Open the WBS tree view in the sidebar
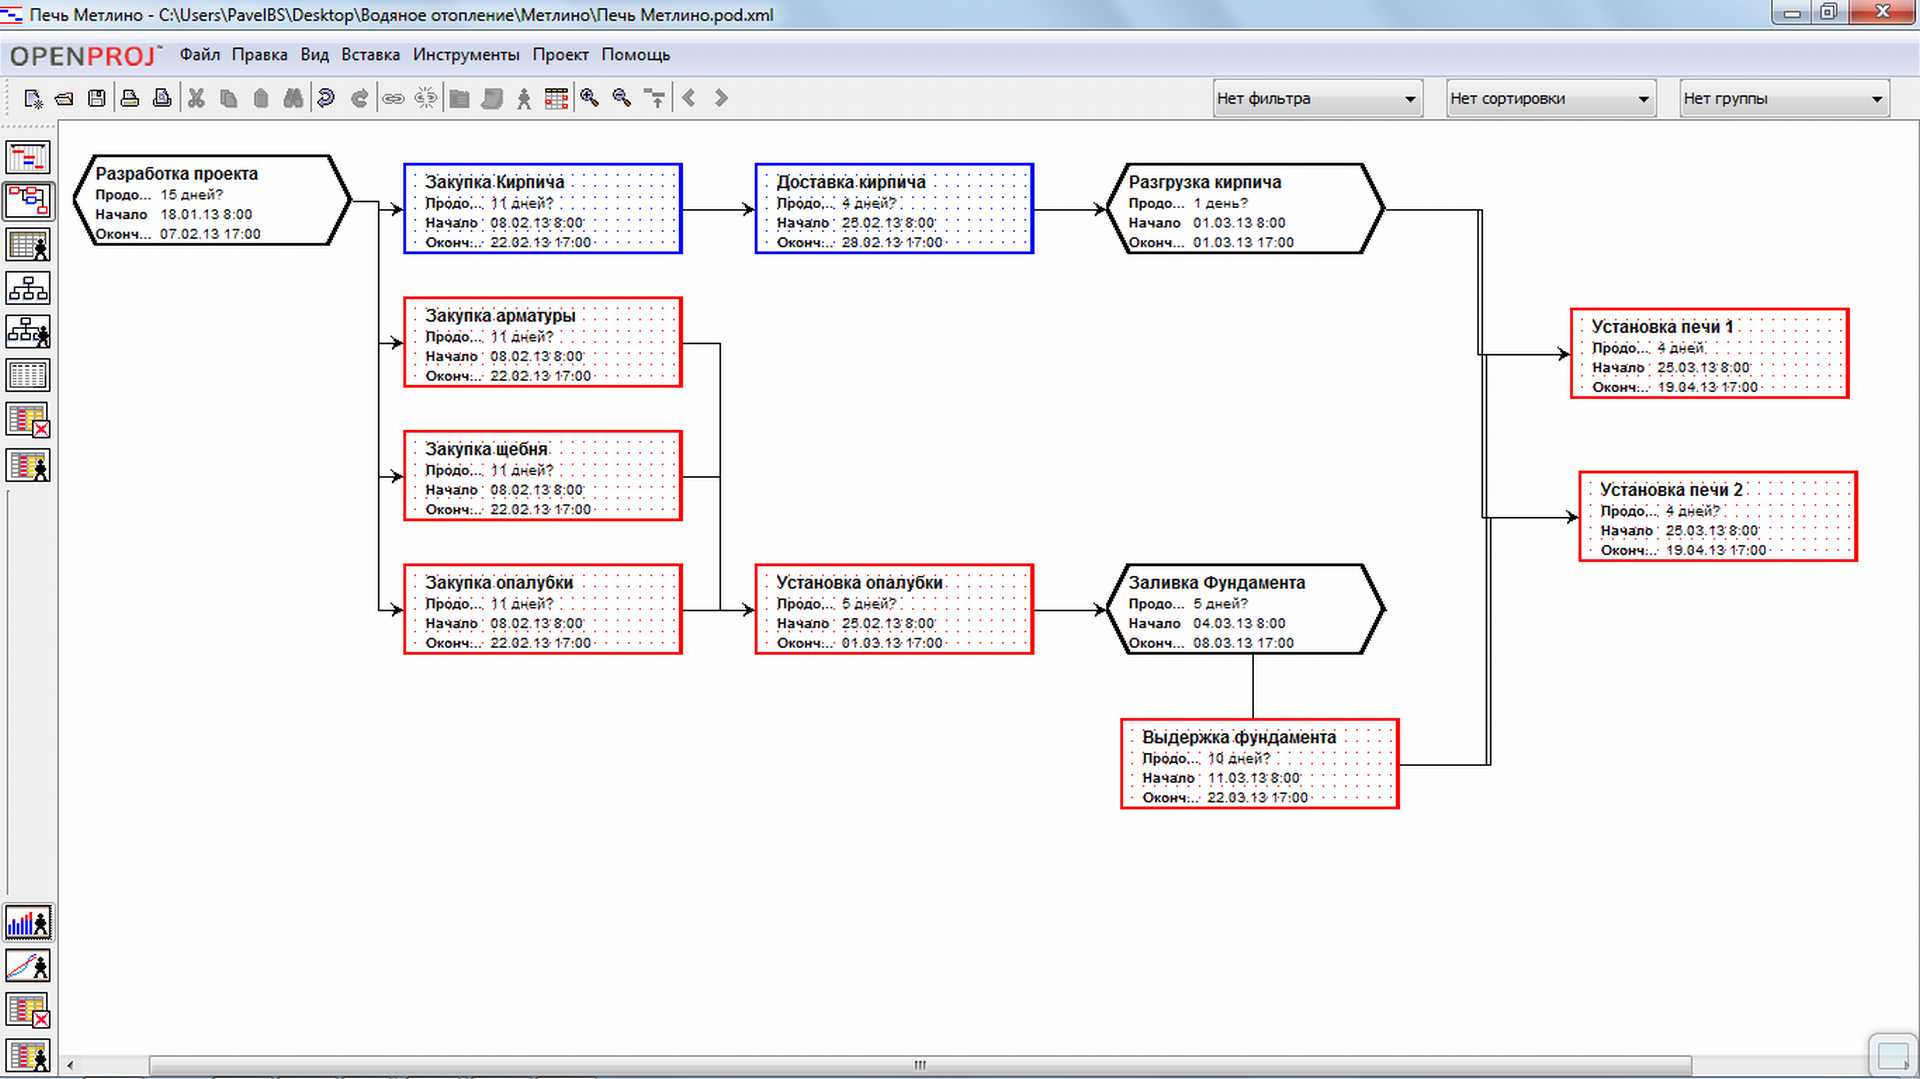The image size is (1920, 1079). (27, 289)
